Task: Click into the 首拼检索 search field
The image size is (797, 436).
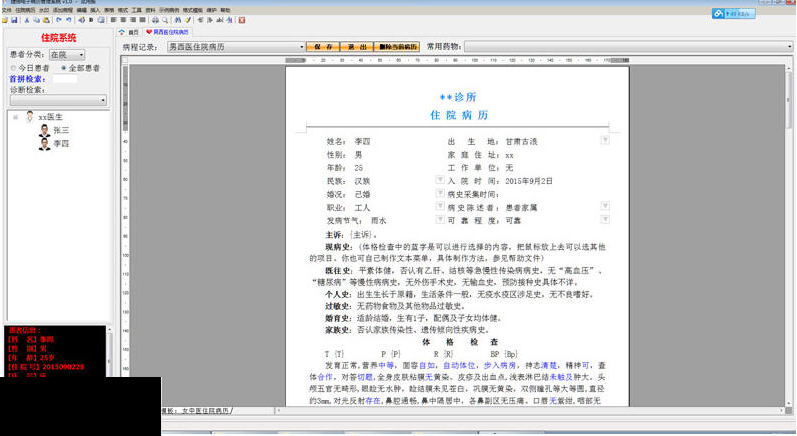Action: click(x=65, y=79)
